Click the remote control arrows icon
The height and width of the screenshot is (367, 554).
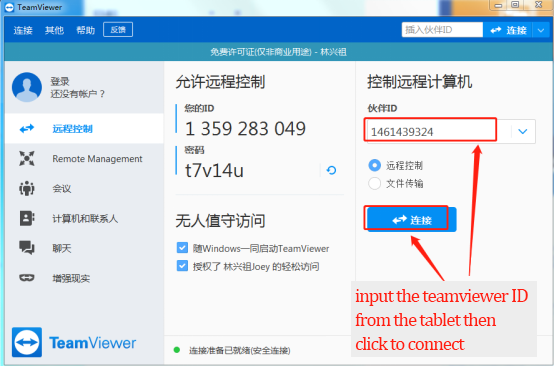pyautogui.click(x=27, y=129)
